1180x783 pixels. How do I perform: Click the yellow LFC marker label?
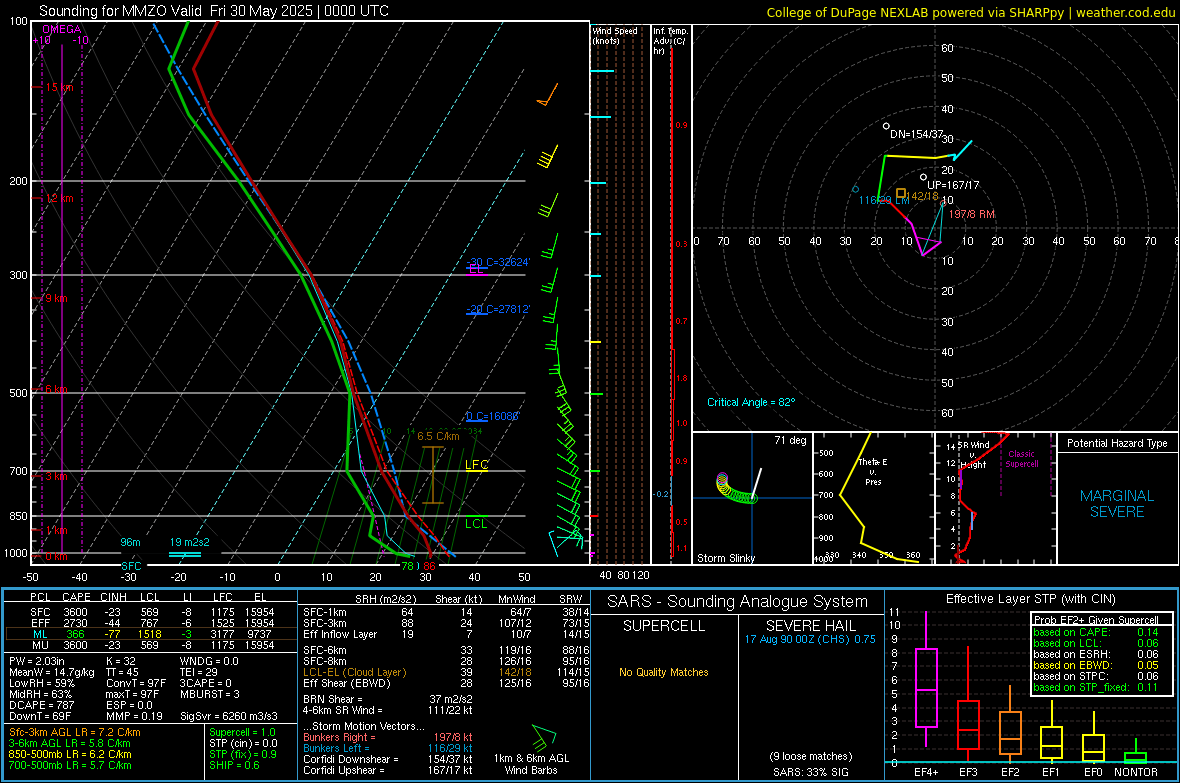tap(476, 465)
